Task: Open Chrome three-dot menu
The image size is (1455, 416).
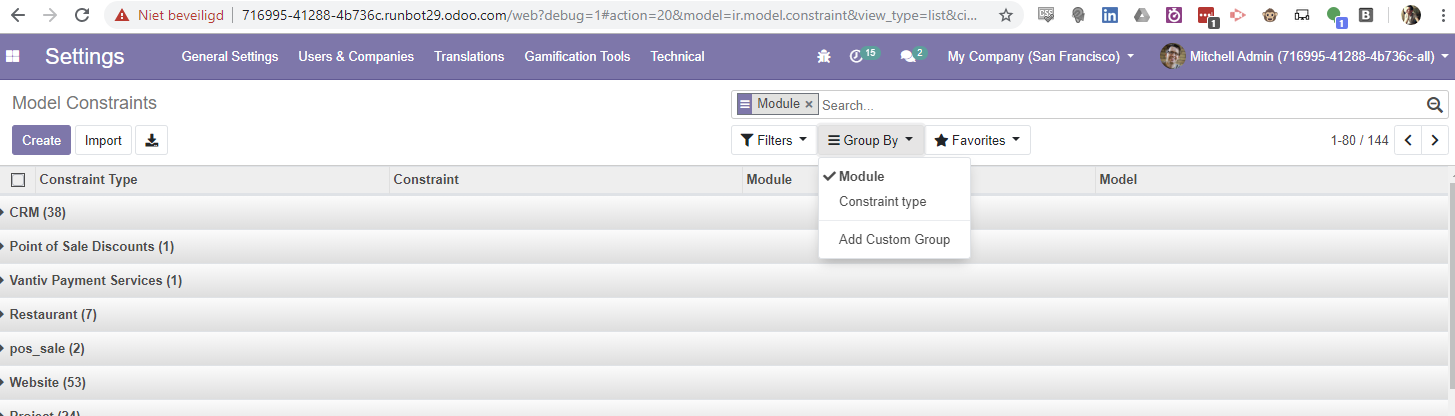Action: coord(1441,15)
